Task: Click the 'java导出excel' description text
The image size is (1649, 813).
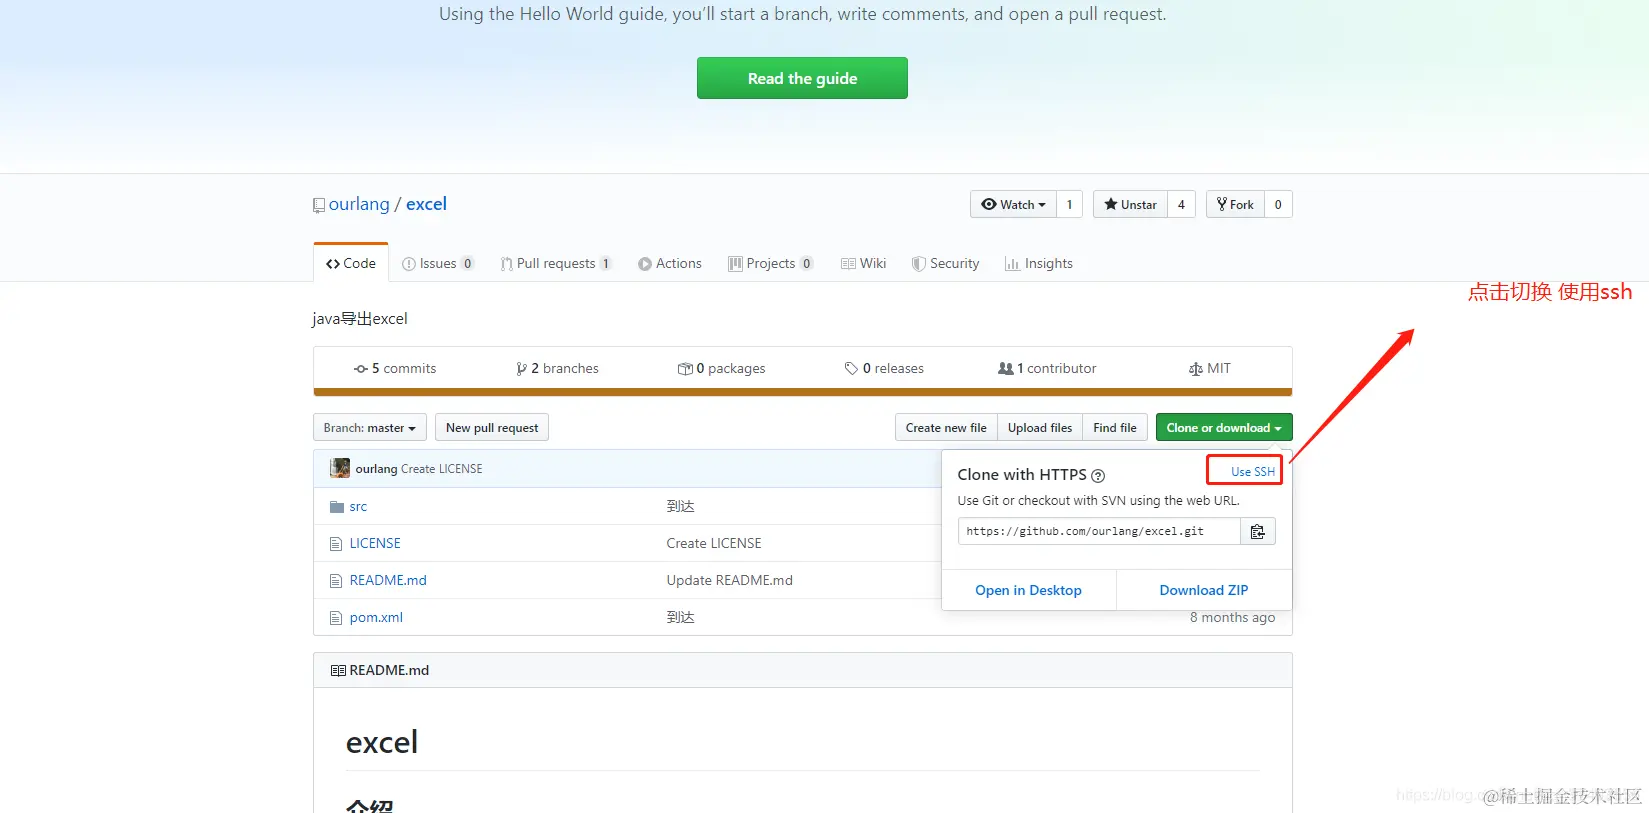Action: coord(360,318)
